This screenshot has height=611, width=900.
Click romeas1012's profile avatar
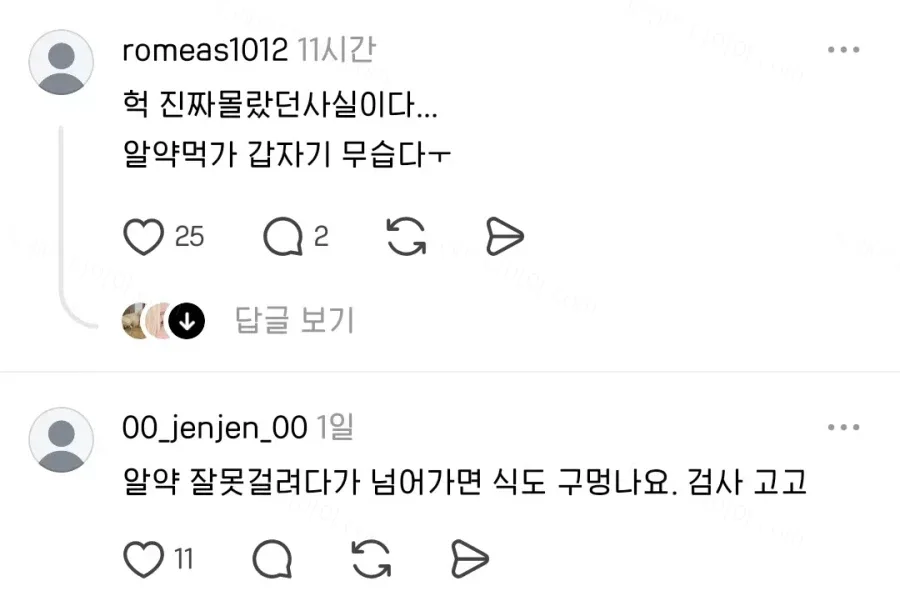[61, 62]
